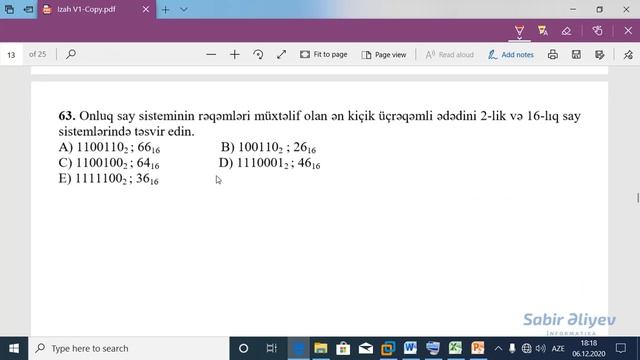Open the volume control

click(x=541, y=348)
